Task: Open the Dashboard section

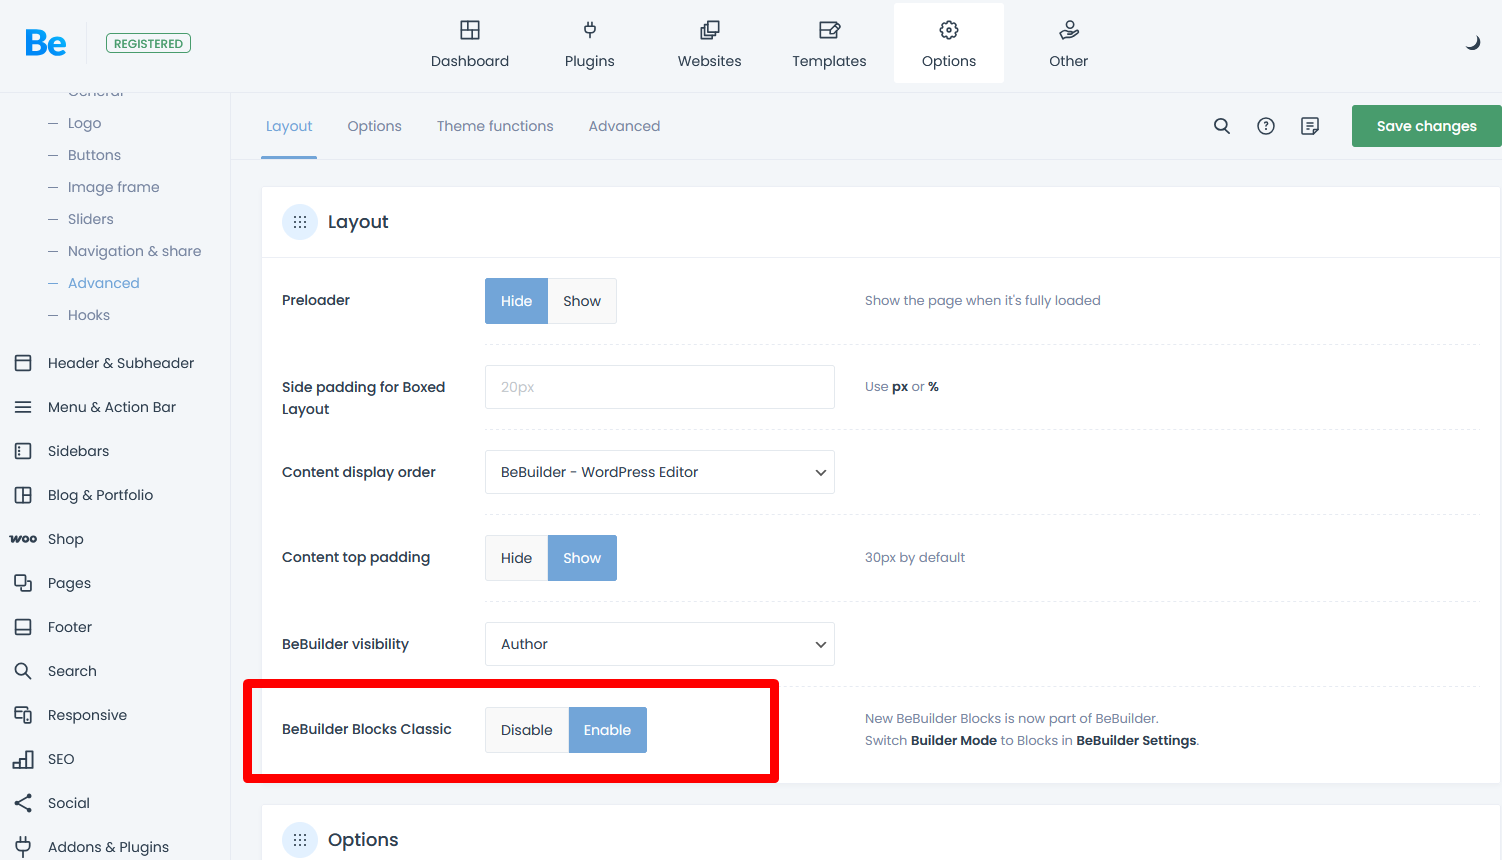Action: (469, 45)
